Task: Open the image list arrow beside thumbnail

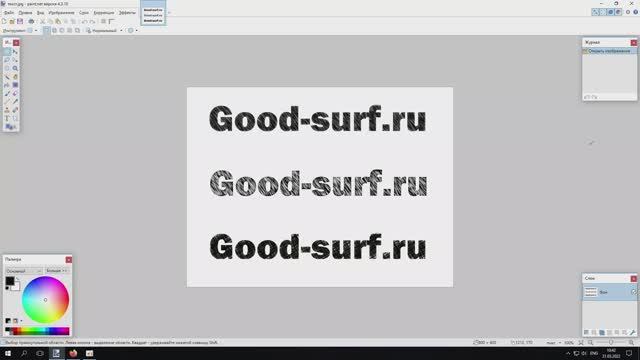Action: [x=169, y=13]
